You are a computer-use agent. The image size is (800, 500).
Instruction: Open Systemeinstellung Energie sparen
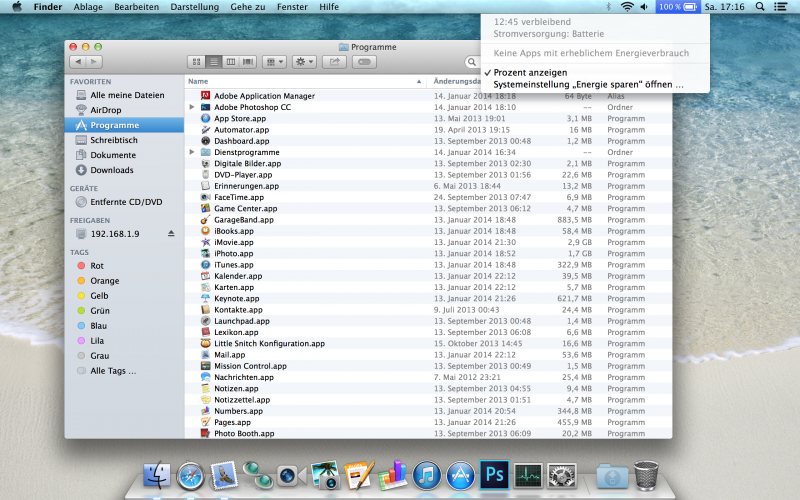(595, 85)
